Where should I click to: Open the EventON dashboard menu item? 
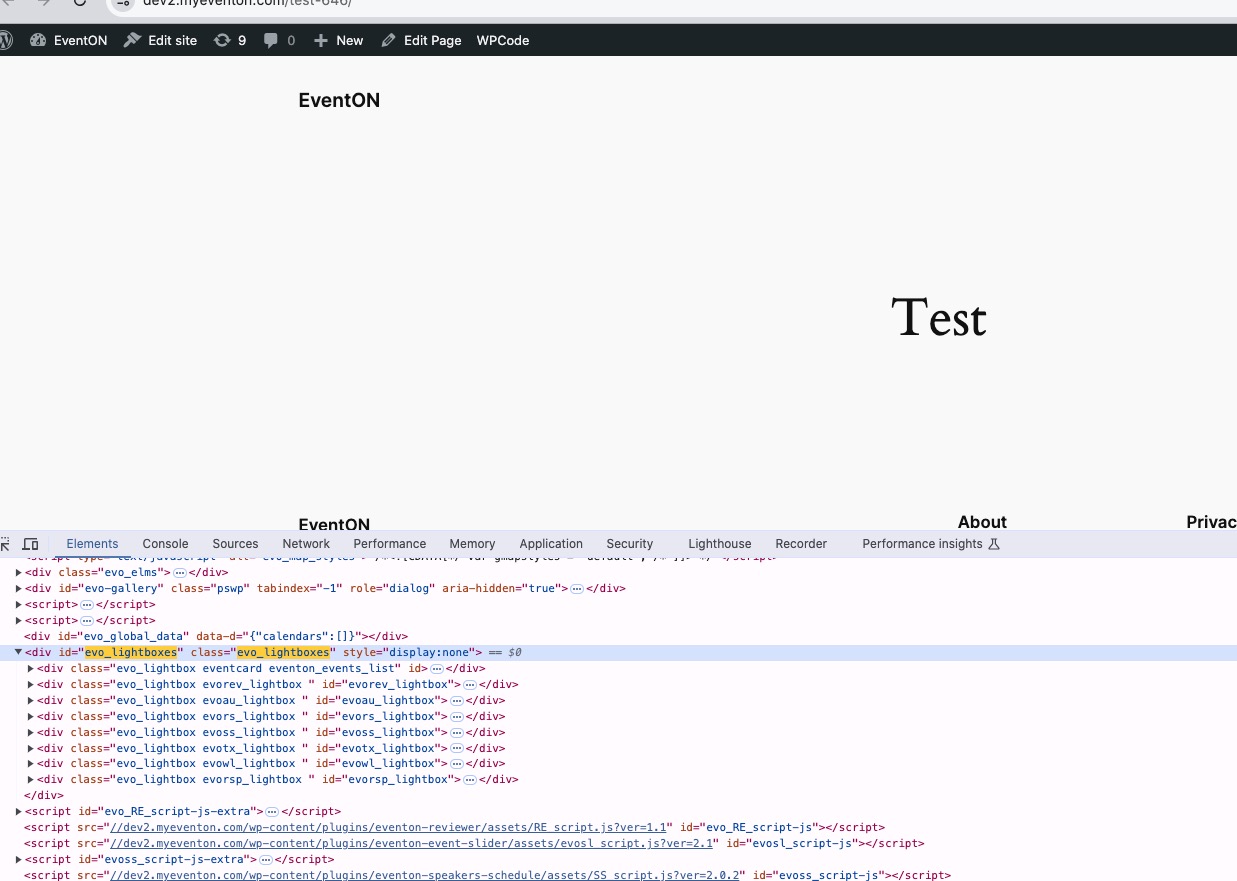[69, 40]
